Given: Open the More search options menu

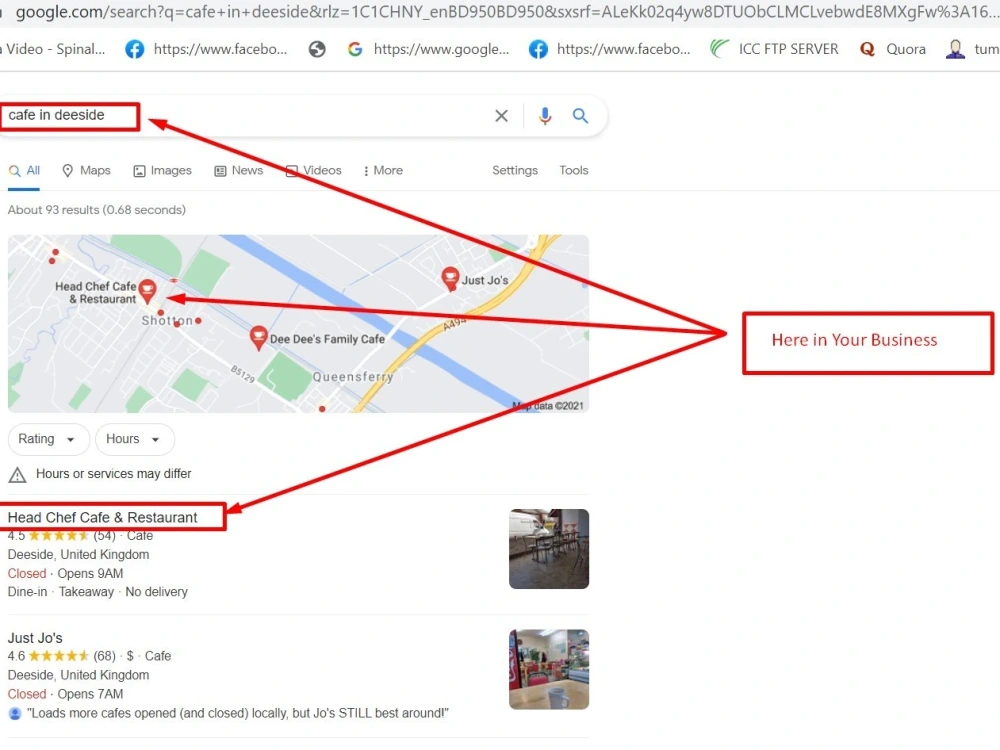Looking at the screenshot, I should coord(383,171).
